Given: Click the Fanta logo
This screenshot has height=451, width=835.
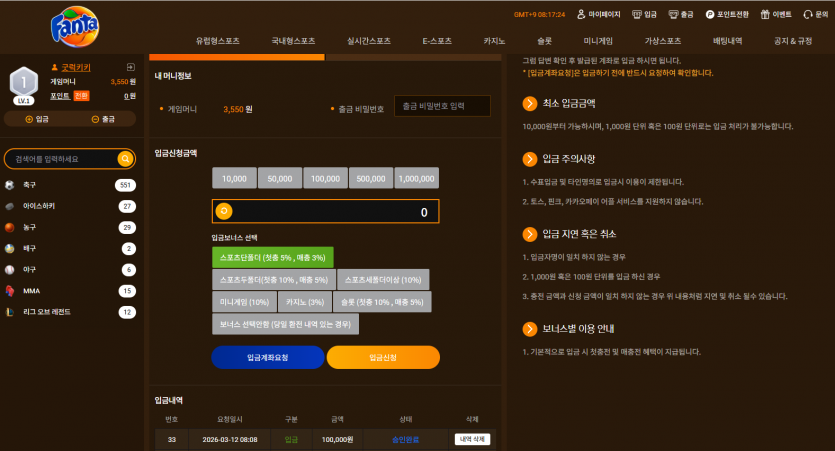Looking at the screenshot, I should pos(75,27).
